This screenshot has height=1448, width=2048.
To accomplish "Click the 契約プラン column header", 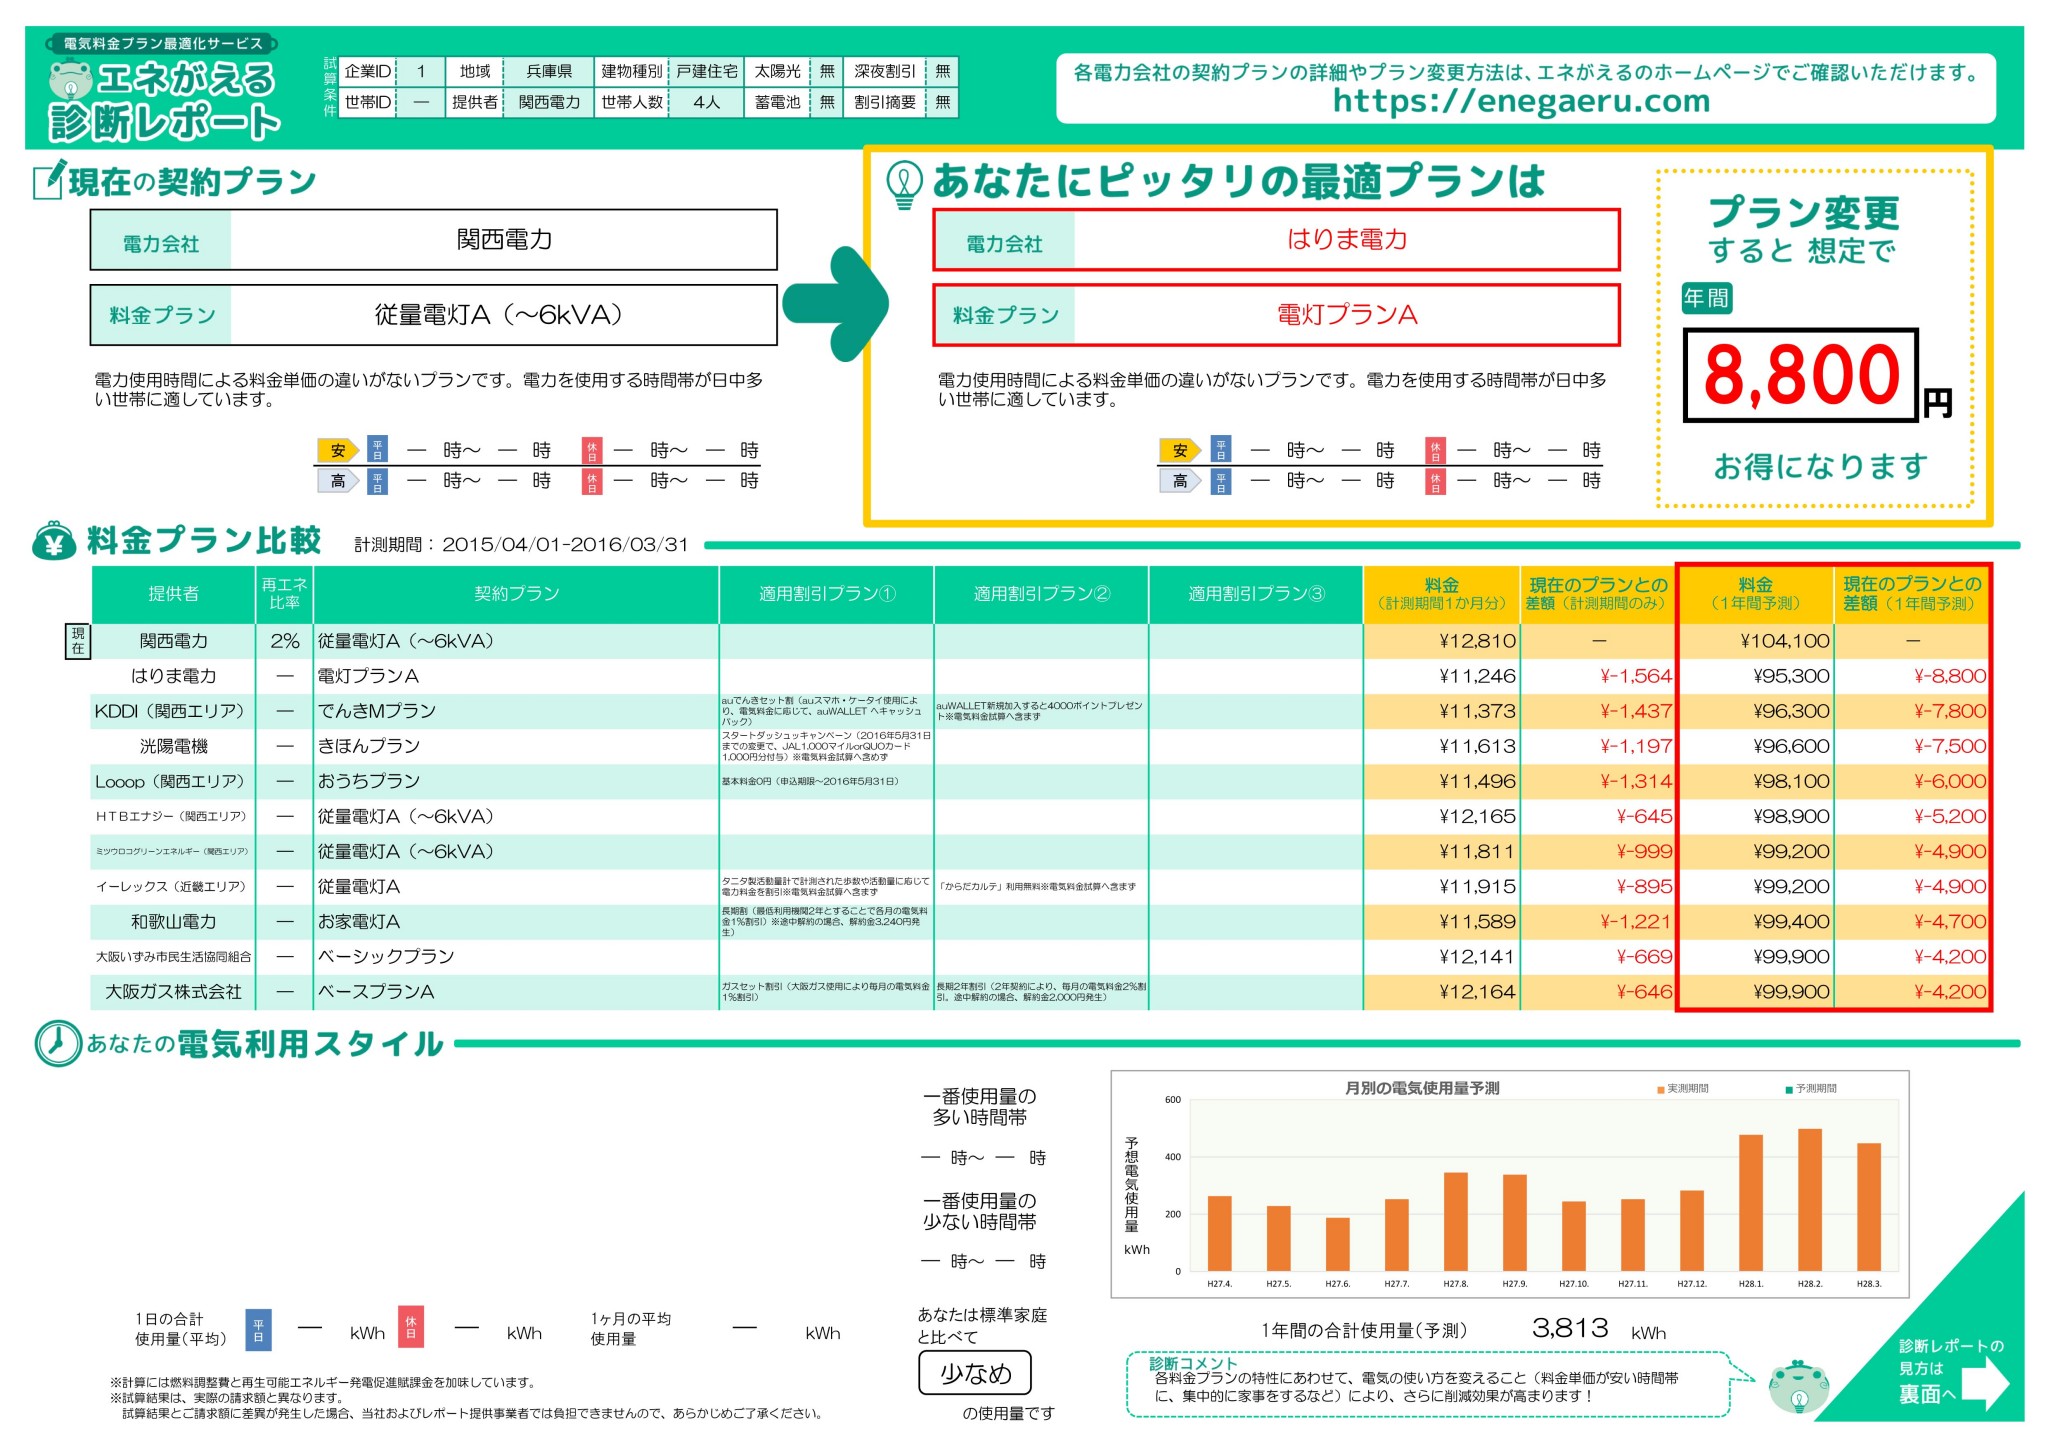I will click(516, 594).
